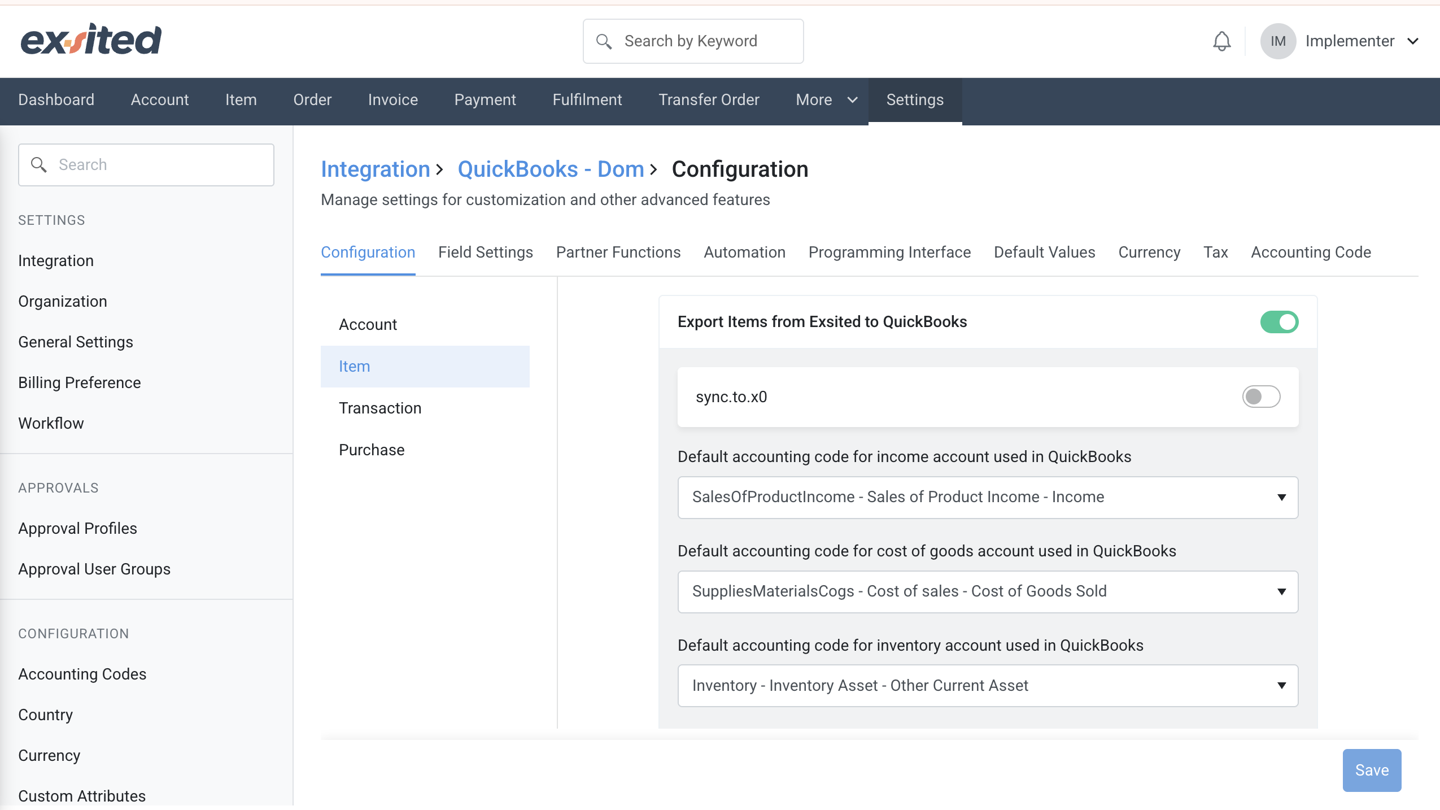Open the Payment menu

(485, 100)
